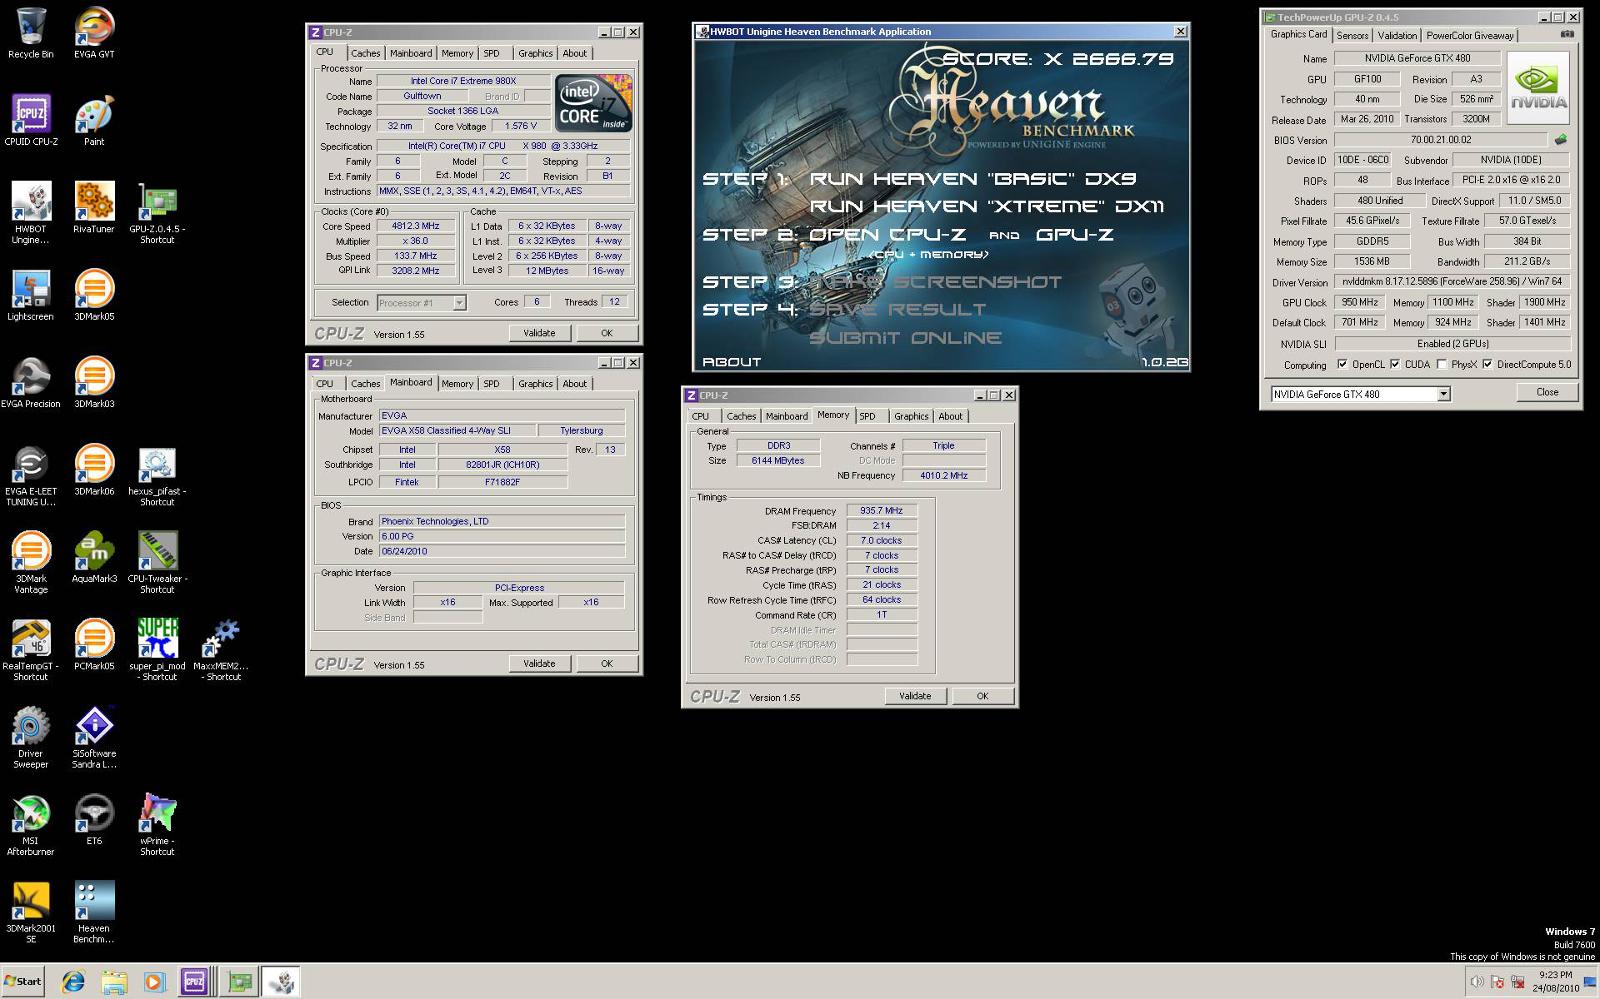Click NVIDIA logo in GPU-Z
Image resolution: width=1600 pixels, height=999 pixels.
point(1538,88)
